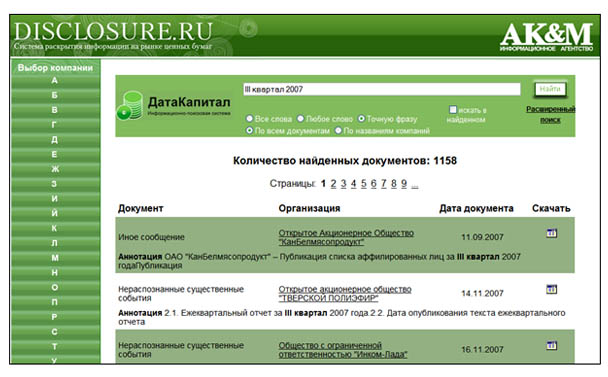Image resolution: width=608 pixels, height=377 pixels.
Task: Select letter 'Т' in company list
Action: 55,346
